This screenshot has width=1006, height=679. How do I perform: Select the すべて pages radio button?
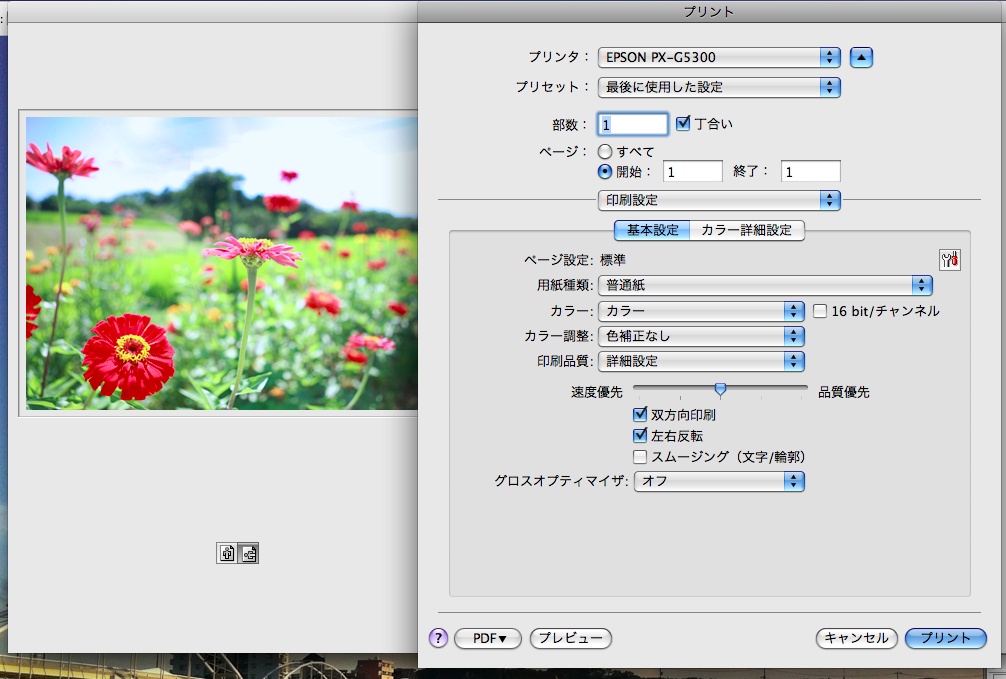pos(605,152)
